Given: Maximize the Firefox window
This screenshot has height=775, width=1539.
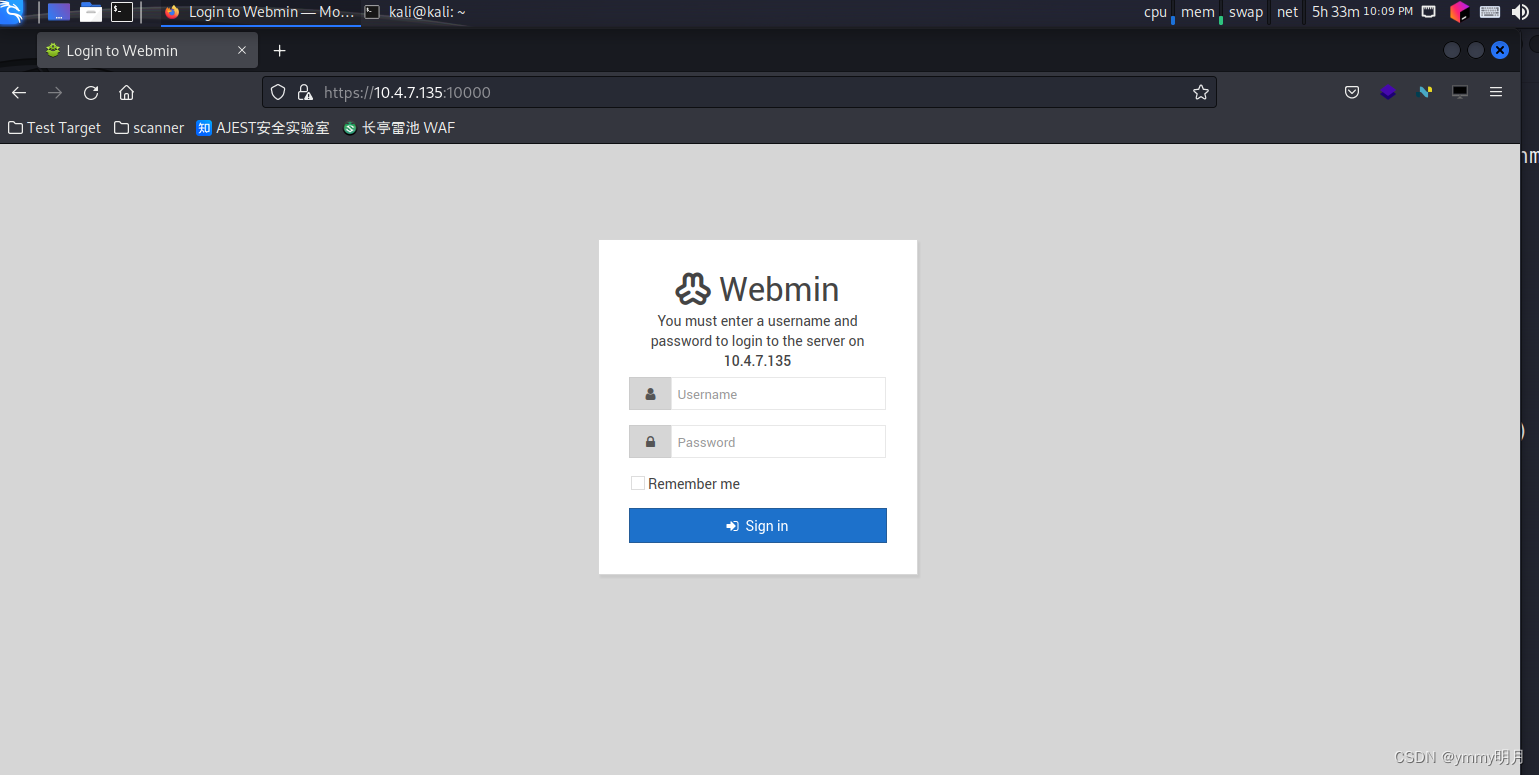Looking at the screenshot, I should click(x=1476, y=50).
